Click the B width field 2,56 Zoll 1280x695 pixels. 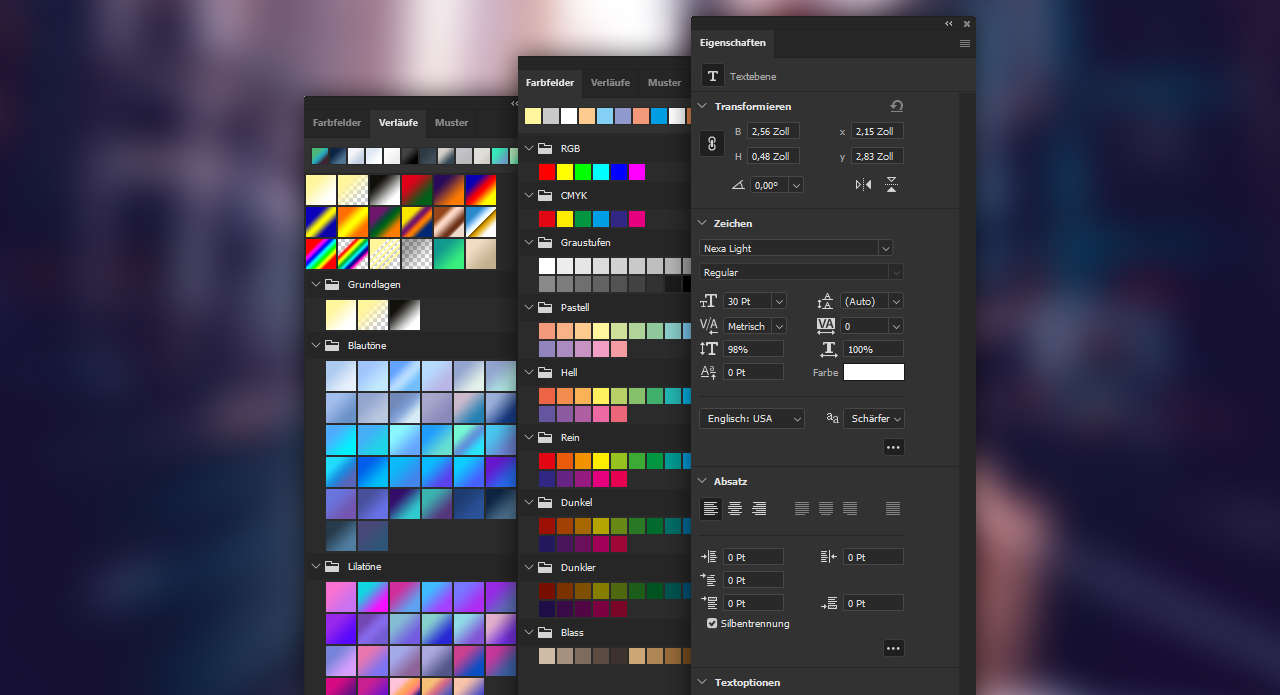(773, 131)
